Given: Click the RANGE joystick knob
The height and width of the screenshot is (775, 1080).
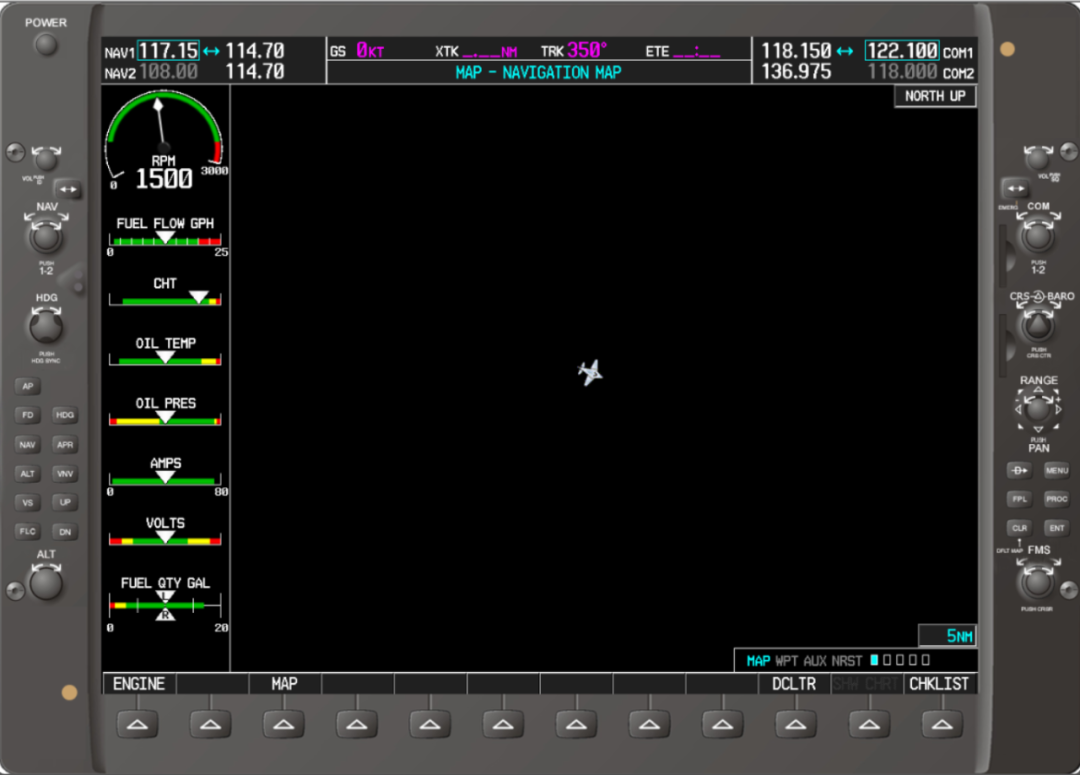Looking at the screenshot, I should pos(1038,409).
